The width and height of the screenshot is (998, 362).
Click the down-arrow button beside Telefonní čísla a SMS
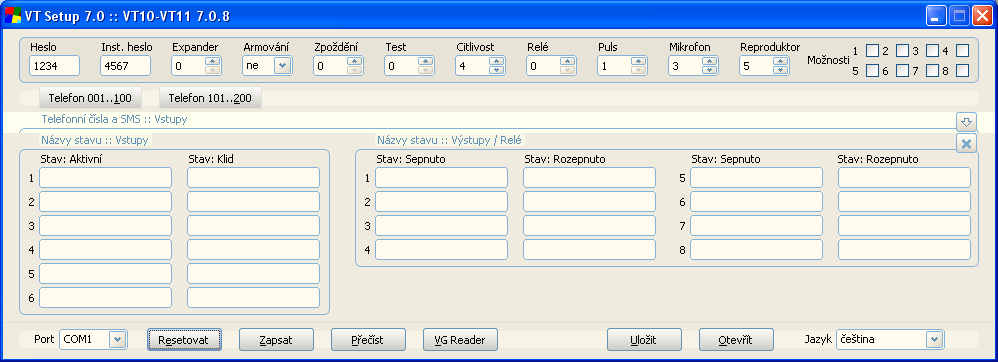point(966,122)
